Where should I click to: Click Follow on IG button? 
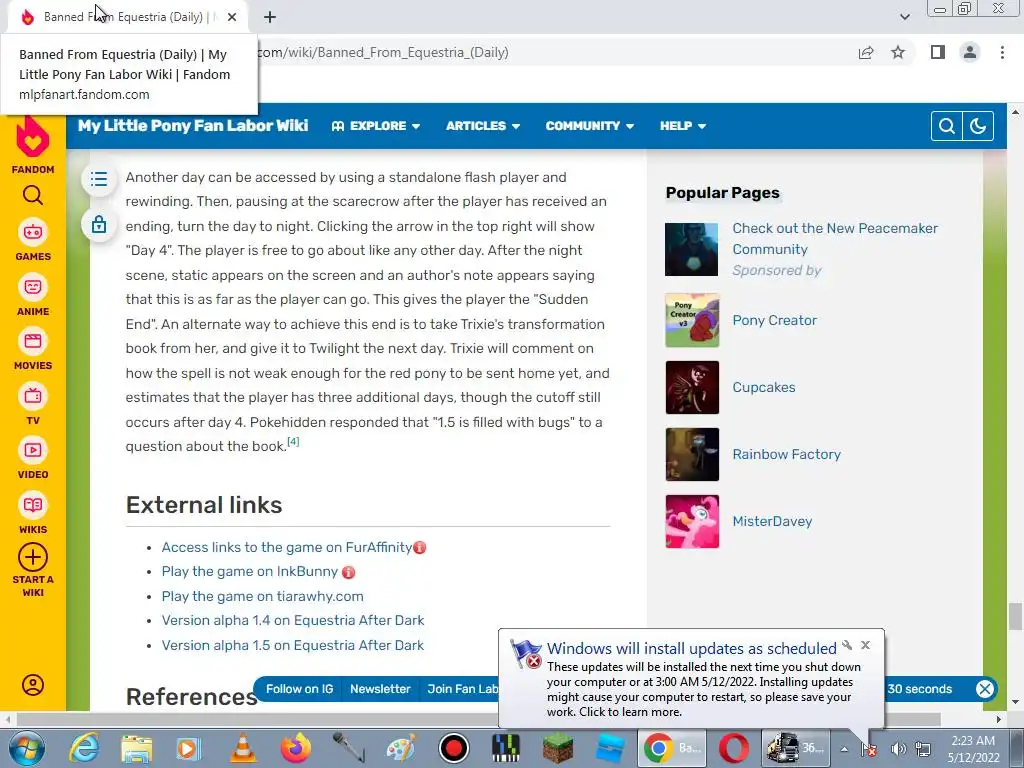299,689
